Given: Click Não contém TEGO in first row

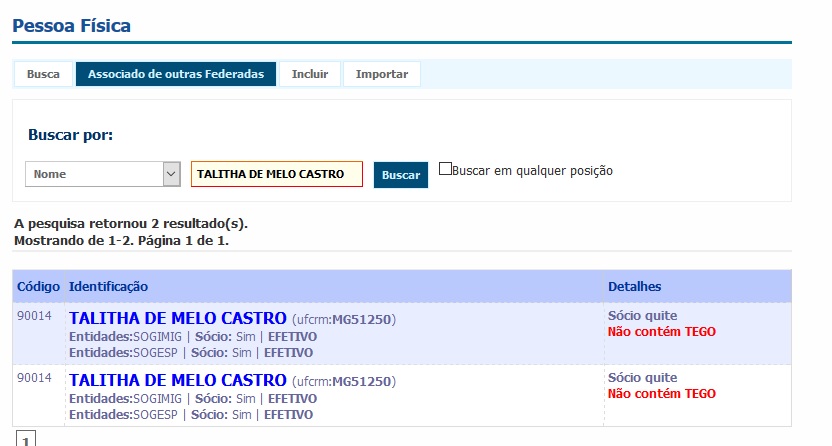Looking at the screenshot, I should tap(662, 332).
